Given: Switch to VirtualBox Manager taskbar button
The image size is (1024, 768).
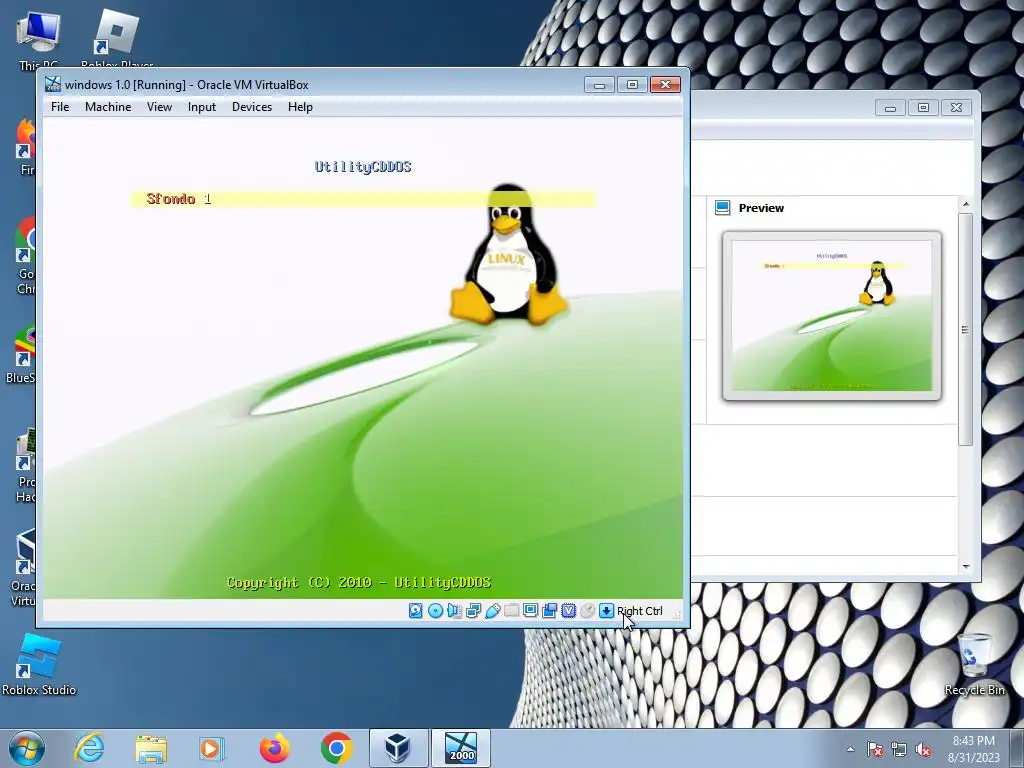Looking at the screenshot, I should click(x=398, y=748).
